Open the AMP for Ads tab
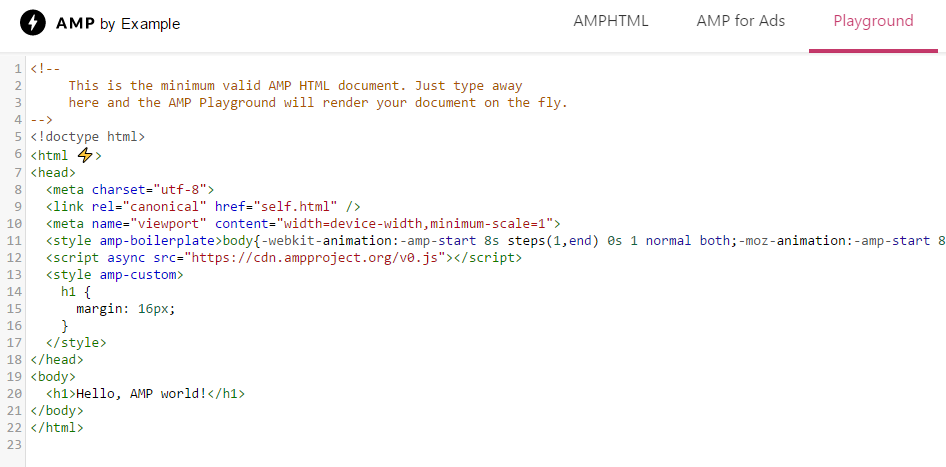 coord(740,21)
